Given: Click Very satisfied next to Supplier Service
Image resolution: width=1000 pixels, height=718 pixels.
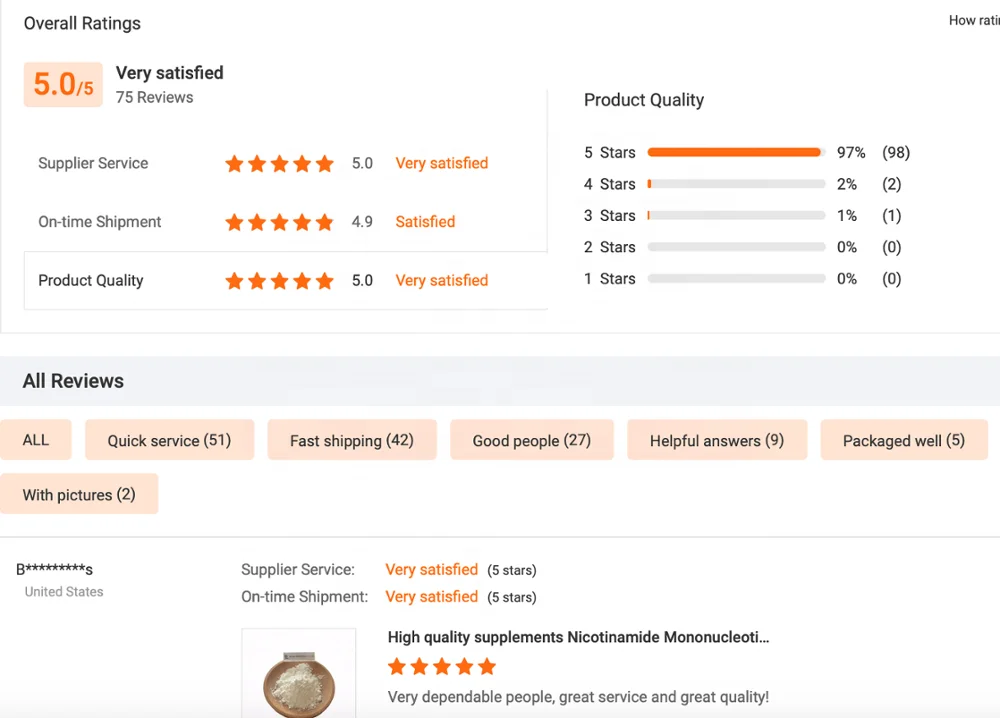Looking at the screenshot, I should 441,163.
